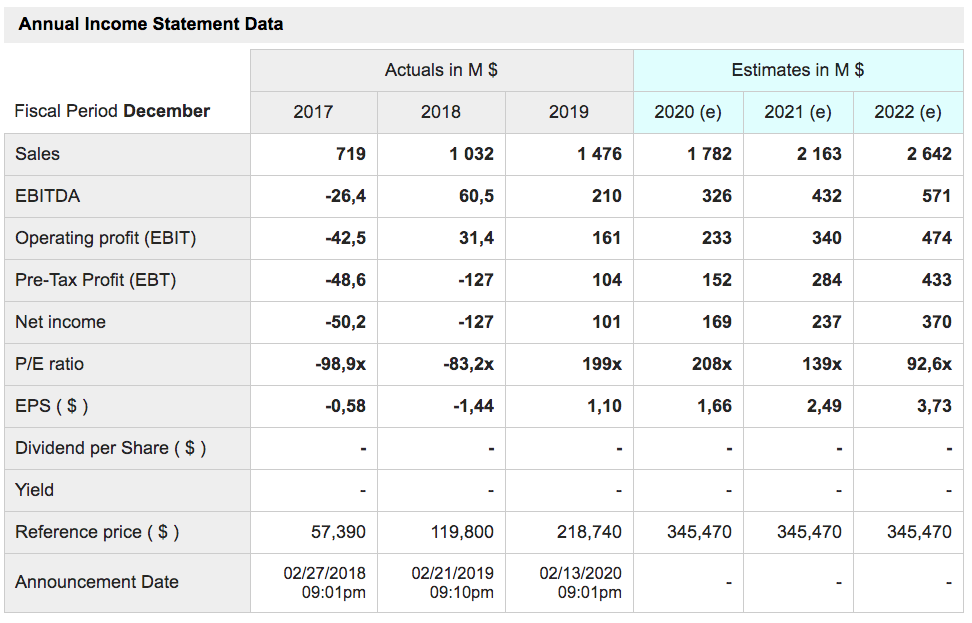Click the Estimates in M $ header
Viewport: 972px width, 623px height.
(798, 70)
